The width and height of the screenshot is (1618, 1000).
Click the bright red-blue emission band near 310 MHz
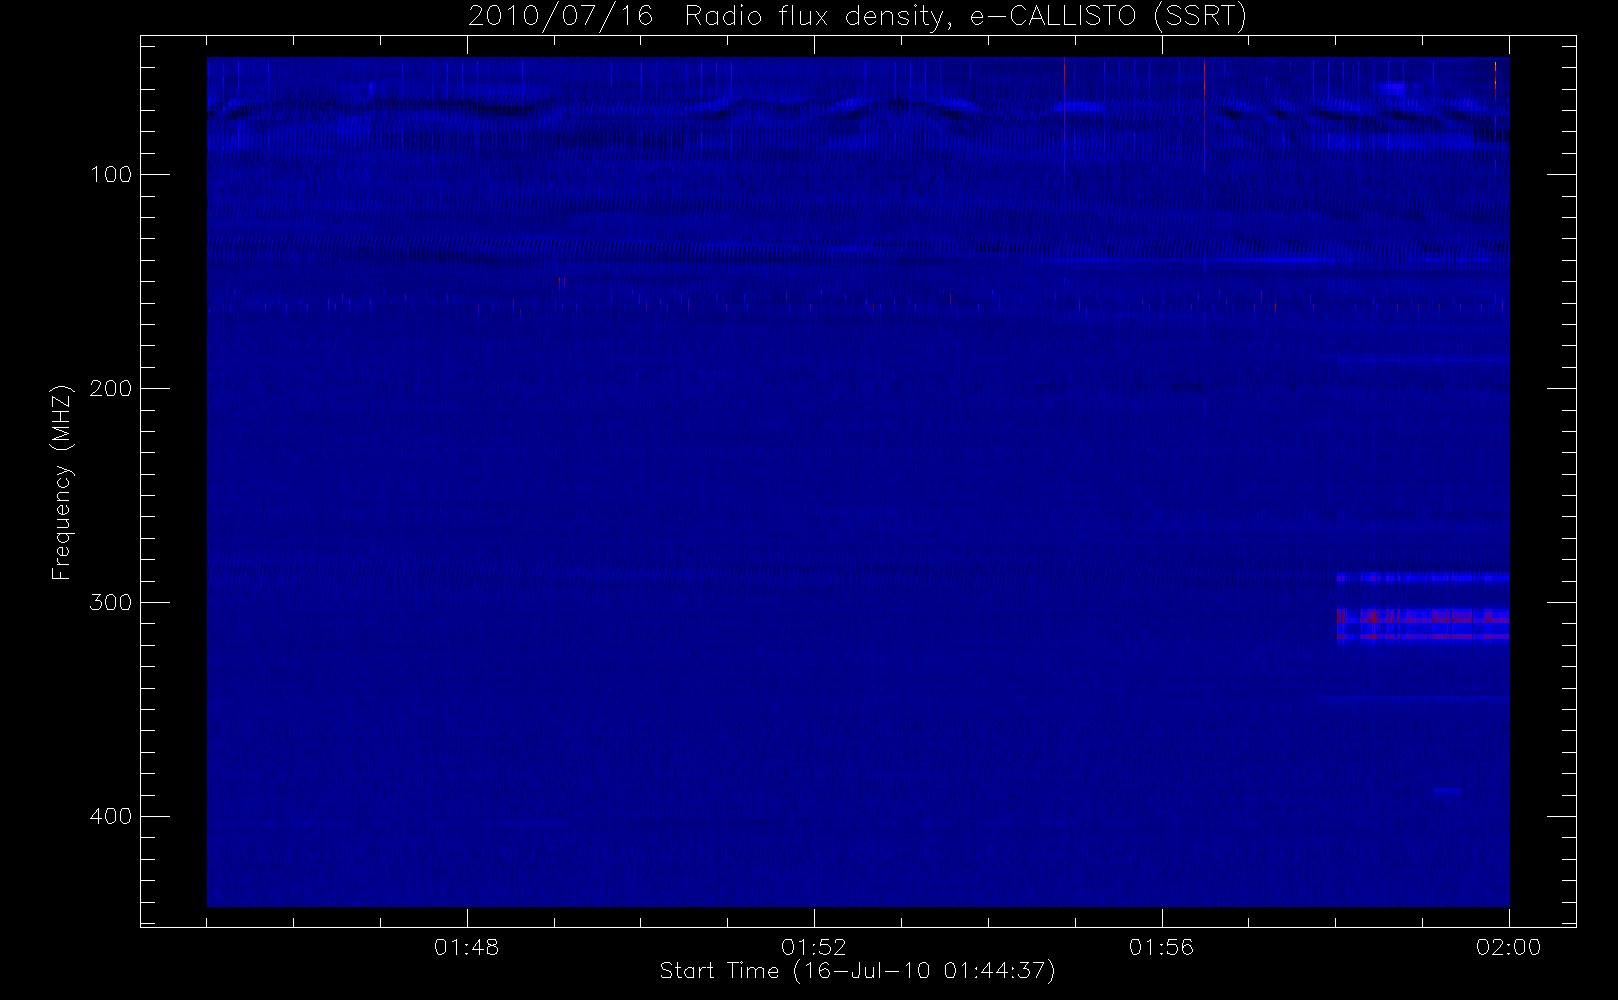(1422, 624)
